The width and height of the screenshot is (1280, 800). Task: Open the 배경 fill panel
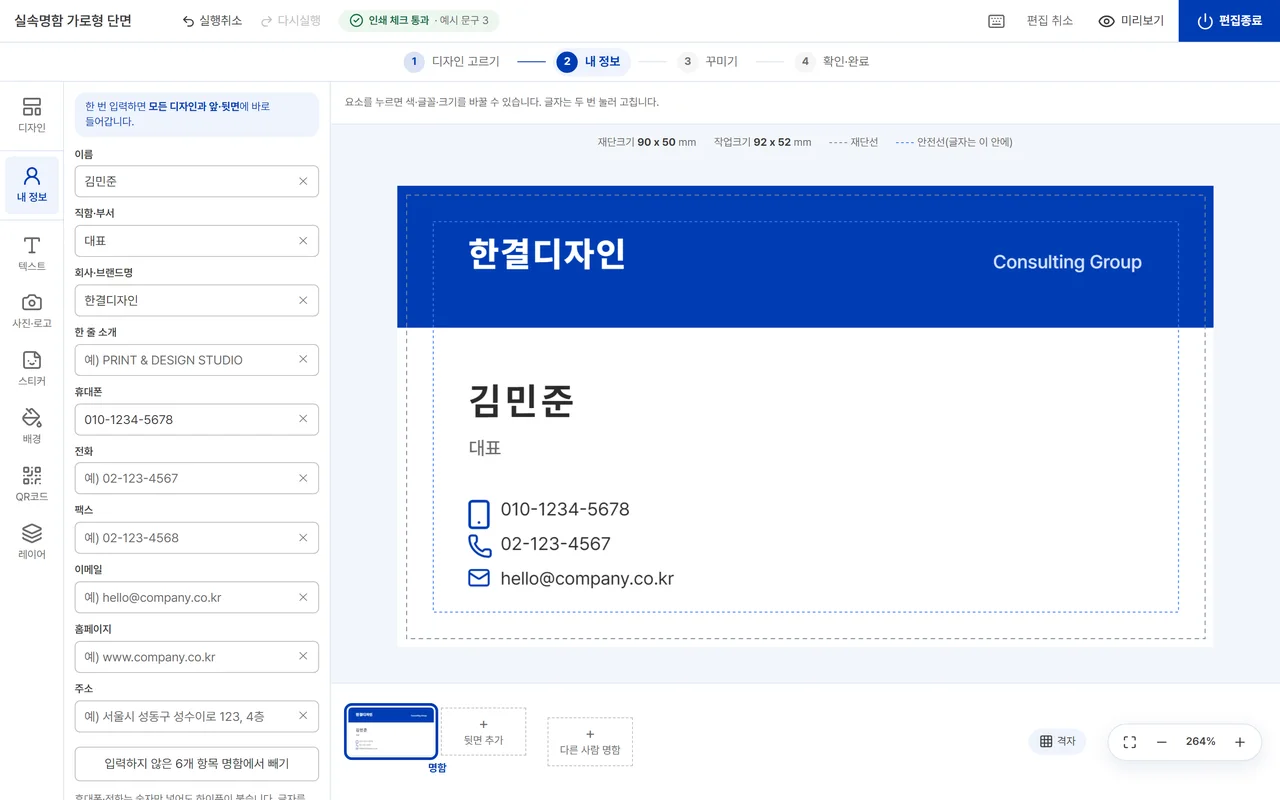tap(32, 426)
